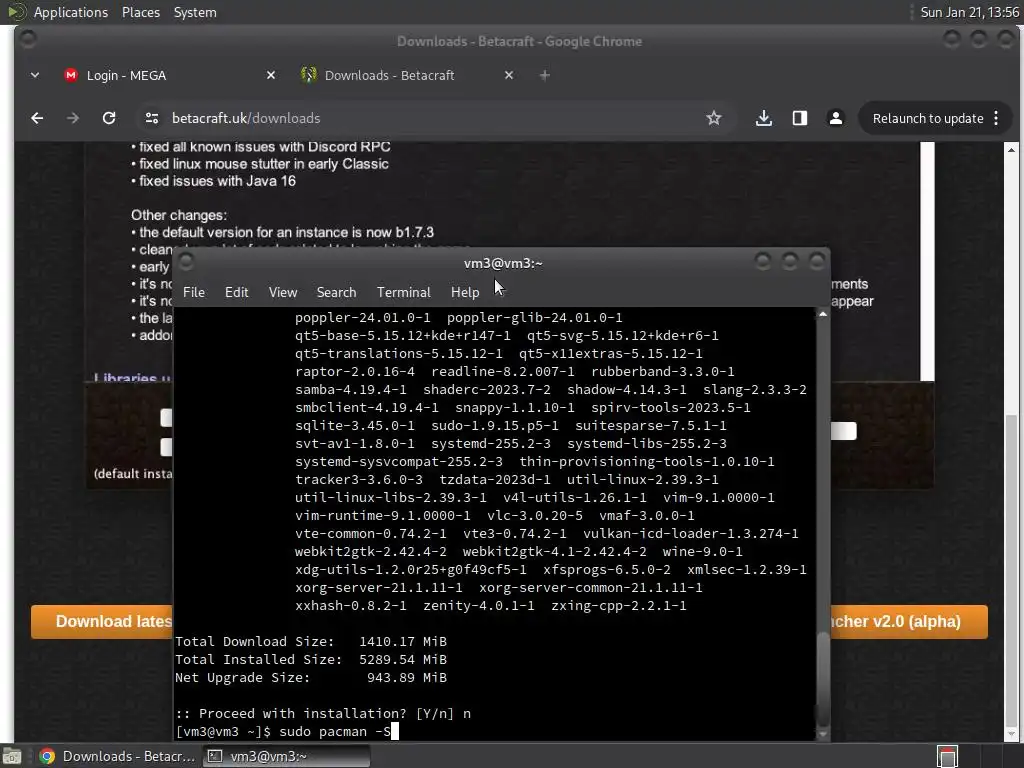Open the Places panel menu
This screenshot has width=1024, height=768.
pyautogui.click(x=141, y=12)
